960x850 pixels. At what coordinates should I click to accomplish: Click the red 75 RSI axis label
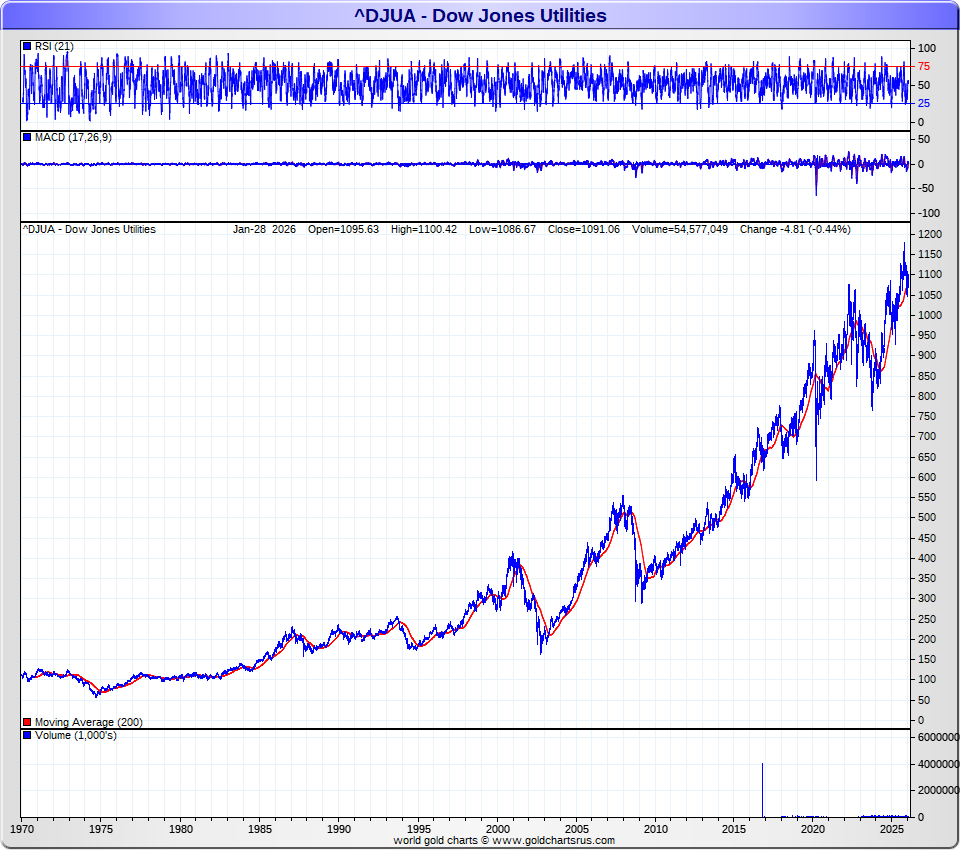(x=923, y=66)
